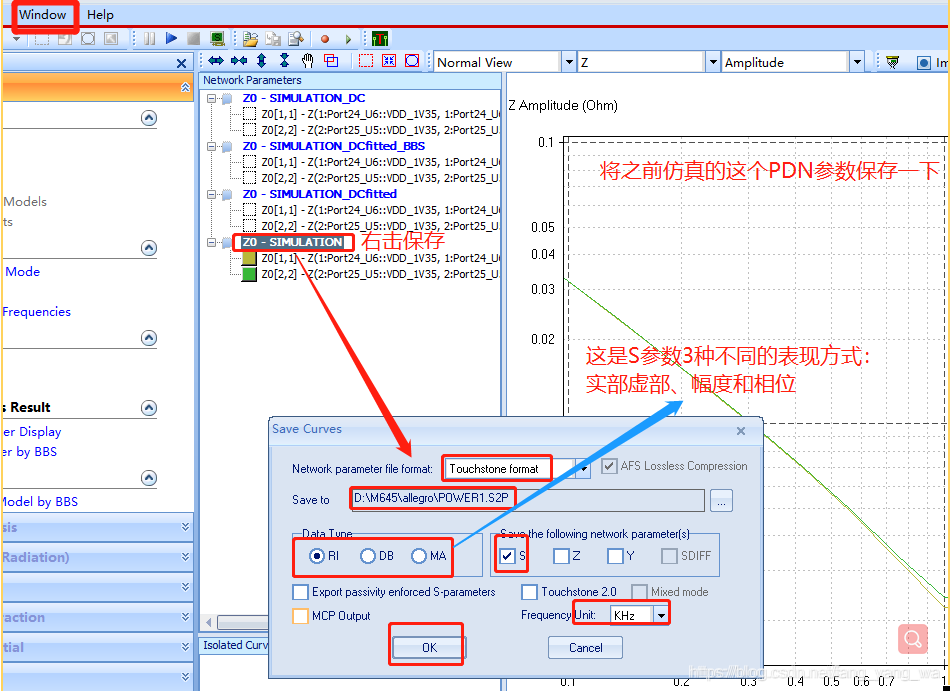Uncheck the S network parameter checkbox
This screenshot has width=950, height=691.
point(508,556)
